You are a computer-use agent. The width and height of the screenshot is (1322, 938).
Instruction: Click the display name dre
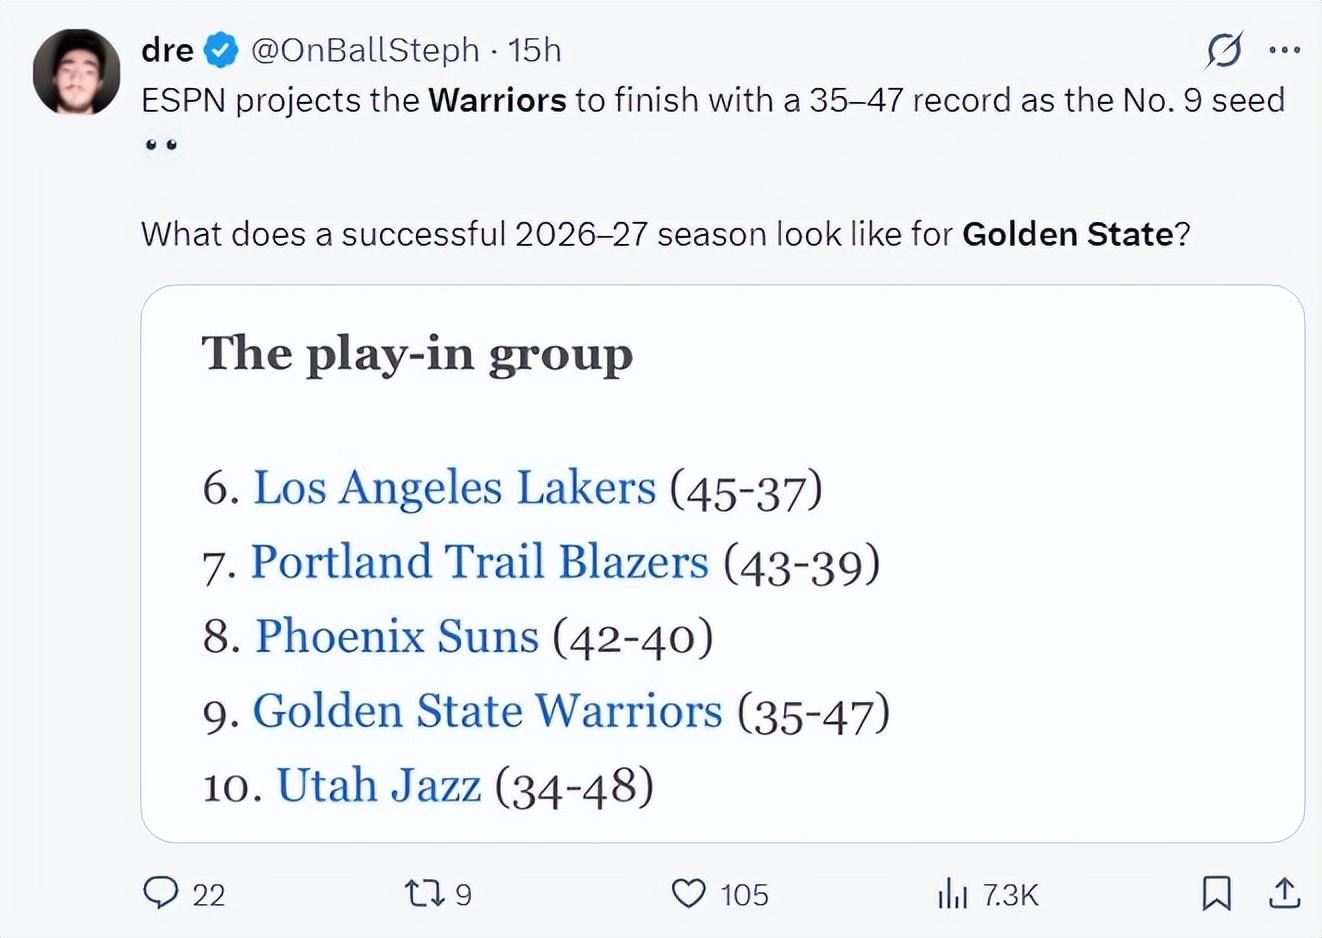point(167,49)
